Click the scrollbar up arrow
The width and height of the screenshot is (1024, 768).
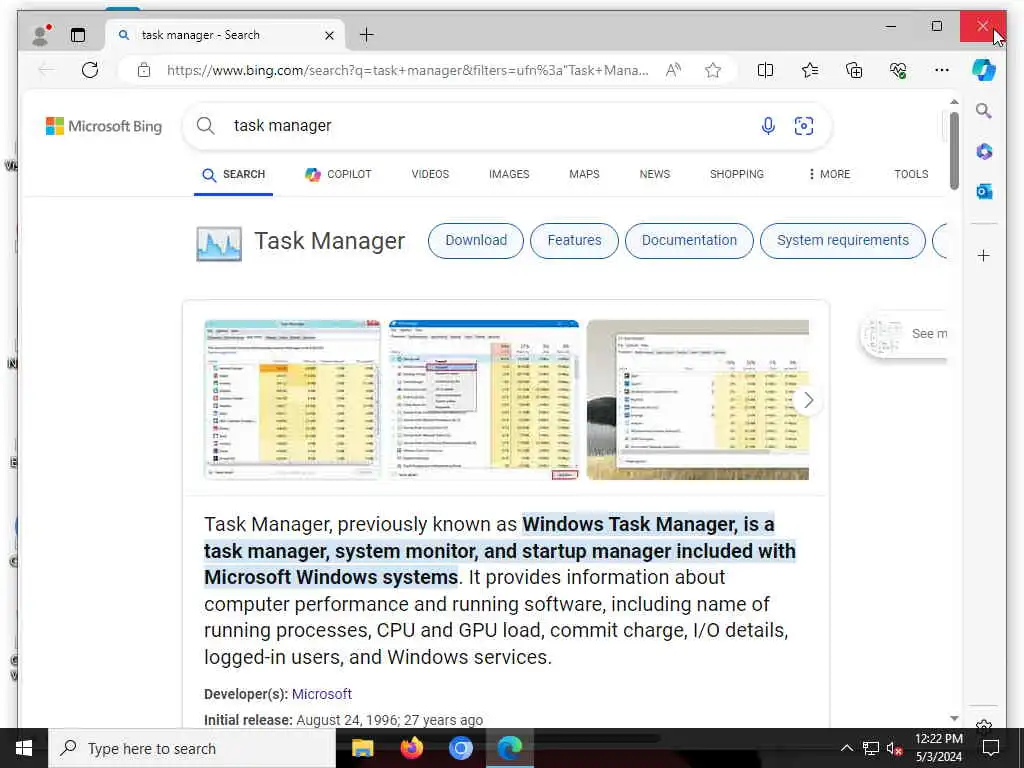click(x=954, y=102)
